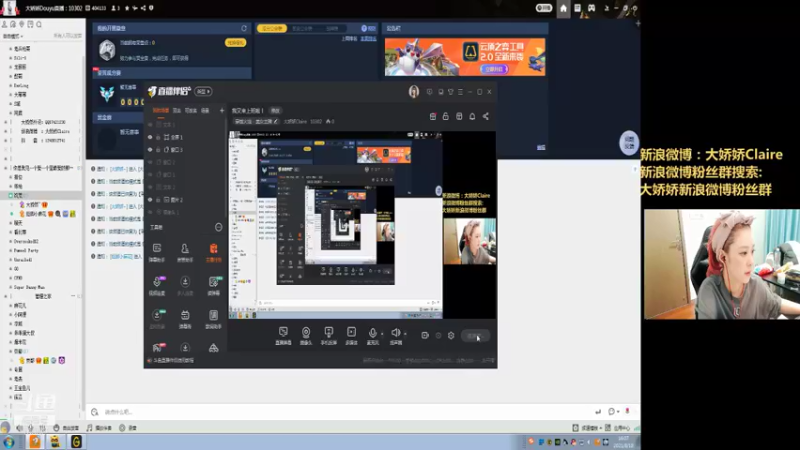Click the home icon in the top bar
Viewport: 800px width, 450px height.
pyautogui.click(x=563, y=8)
